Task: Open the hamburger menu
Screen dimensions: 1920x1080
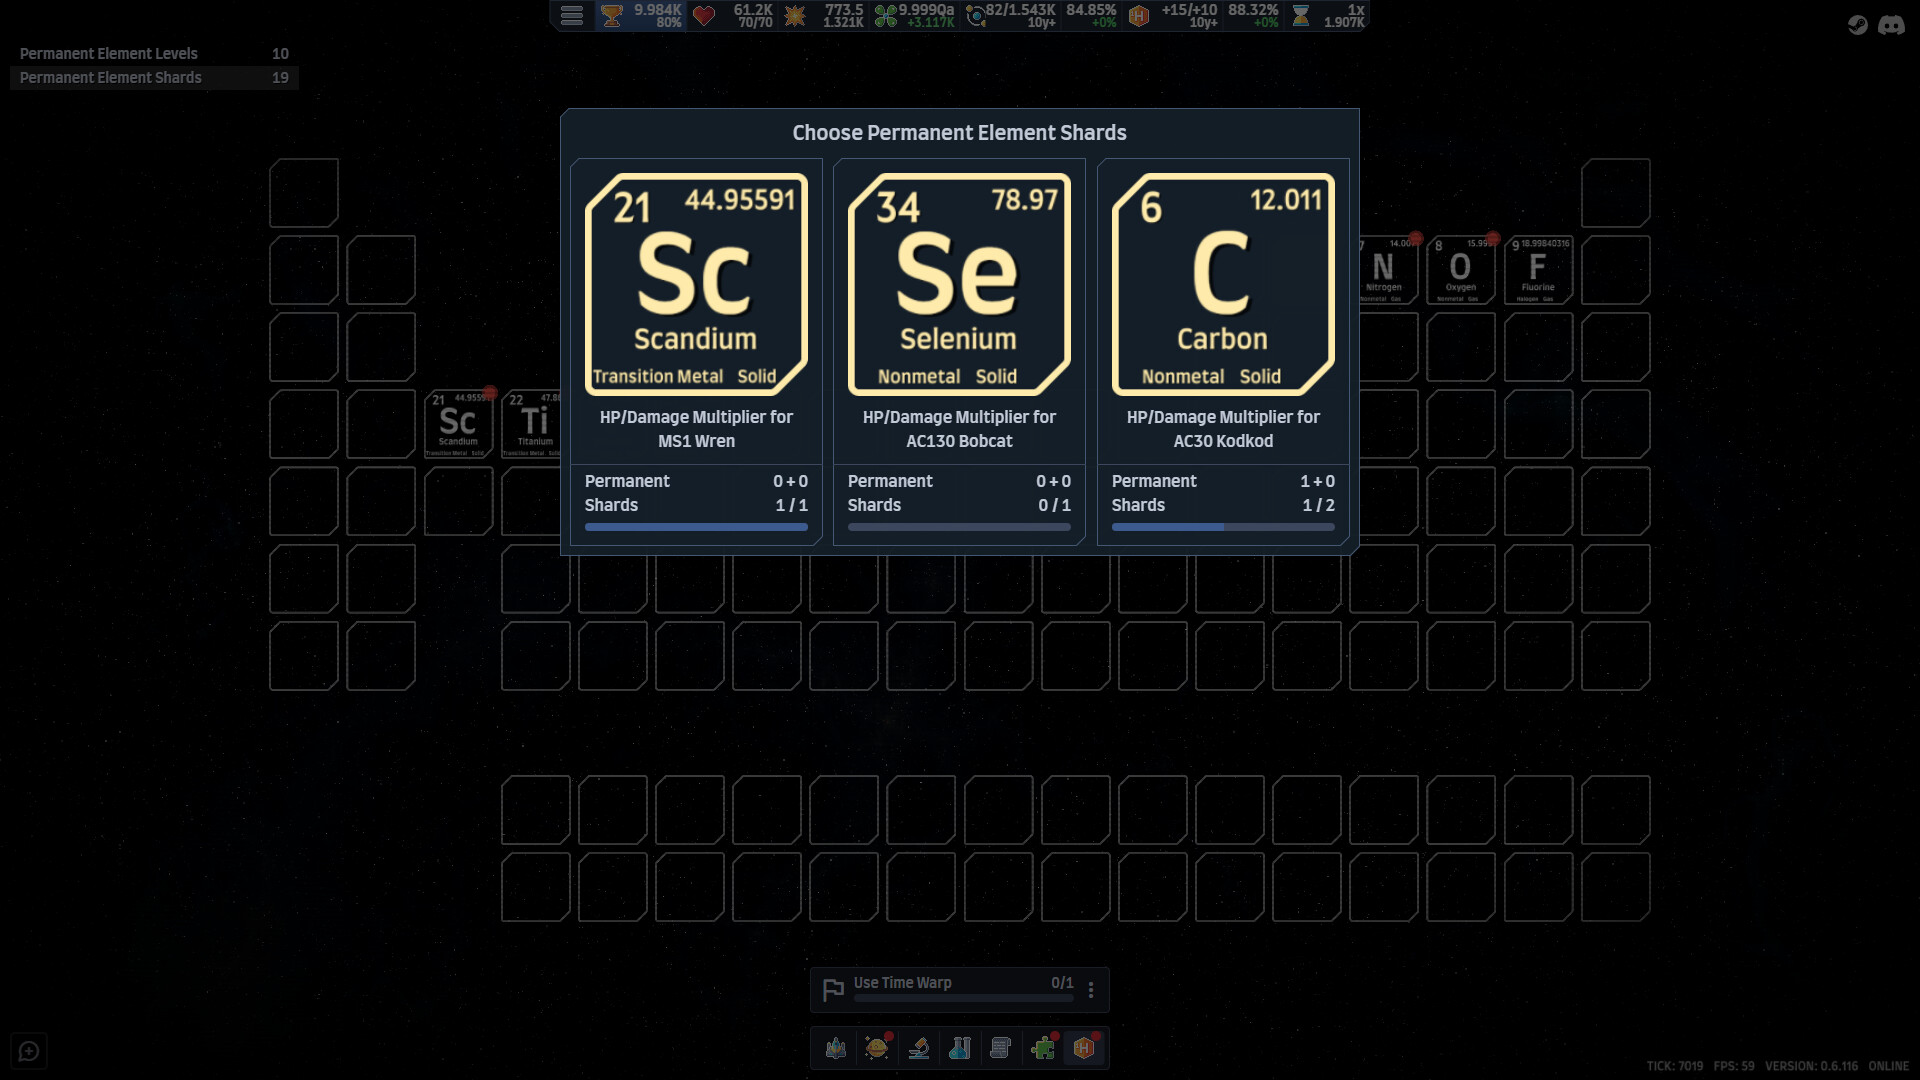Action: [x=572, y=16]
